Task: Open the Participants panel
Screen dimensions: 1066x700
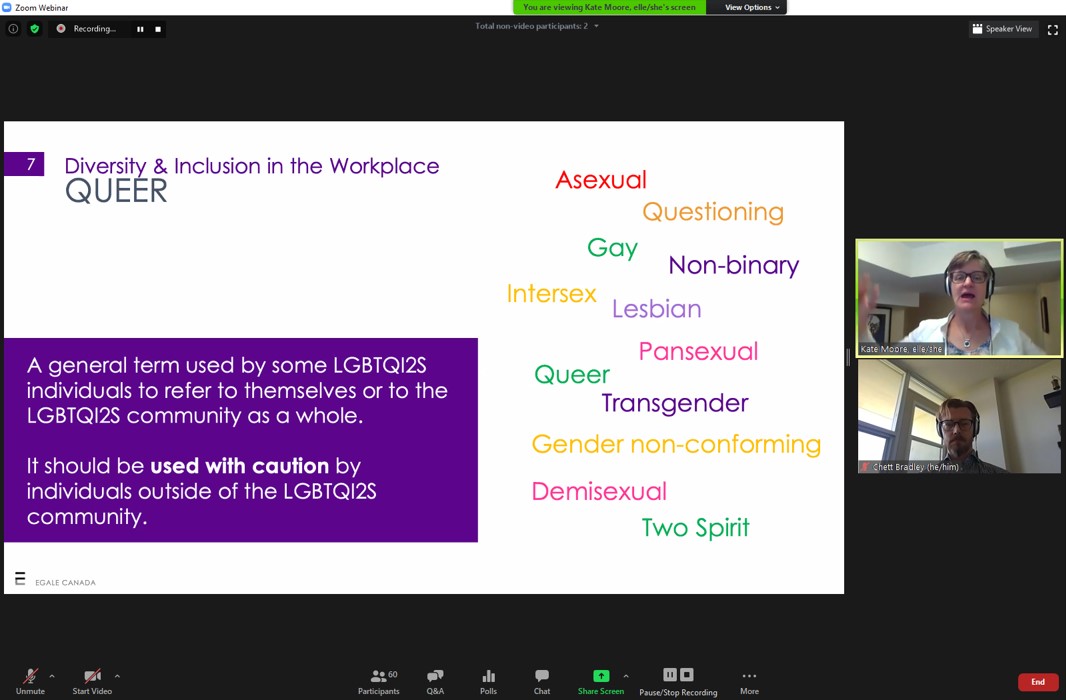Action: point(379,682)
